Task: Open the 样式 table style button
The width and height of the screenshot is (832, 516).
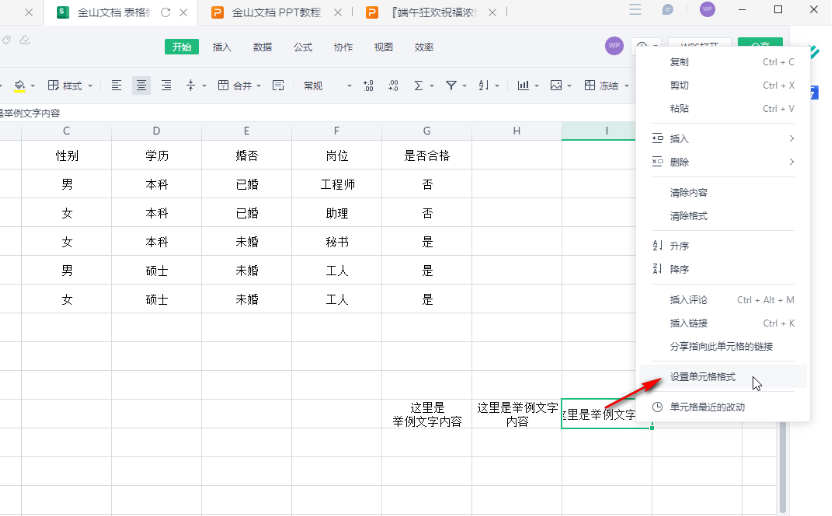Action: 65,85
